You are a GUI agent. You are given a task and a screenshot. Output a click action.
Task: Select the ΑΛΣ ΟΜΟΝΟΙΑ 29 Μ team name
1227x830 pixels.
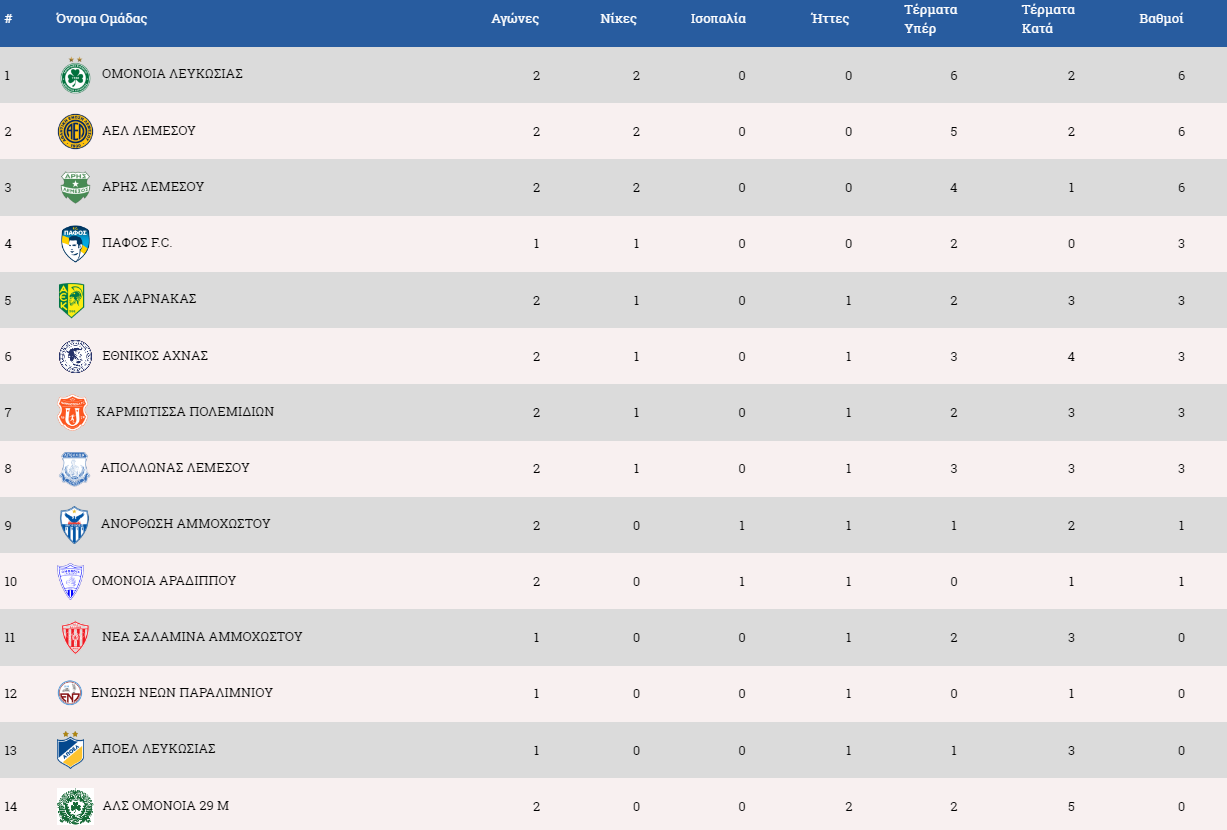166,805
